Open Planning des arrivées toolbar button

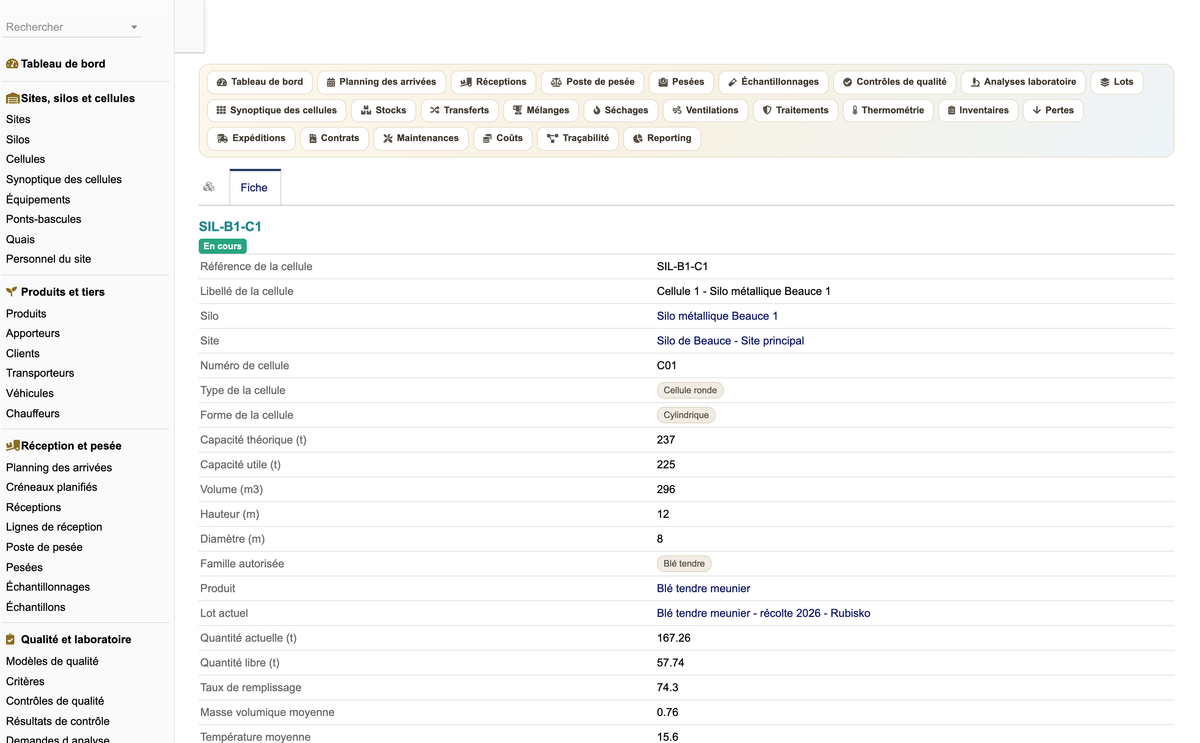tap(382, 82)
